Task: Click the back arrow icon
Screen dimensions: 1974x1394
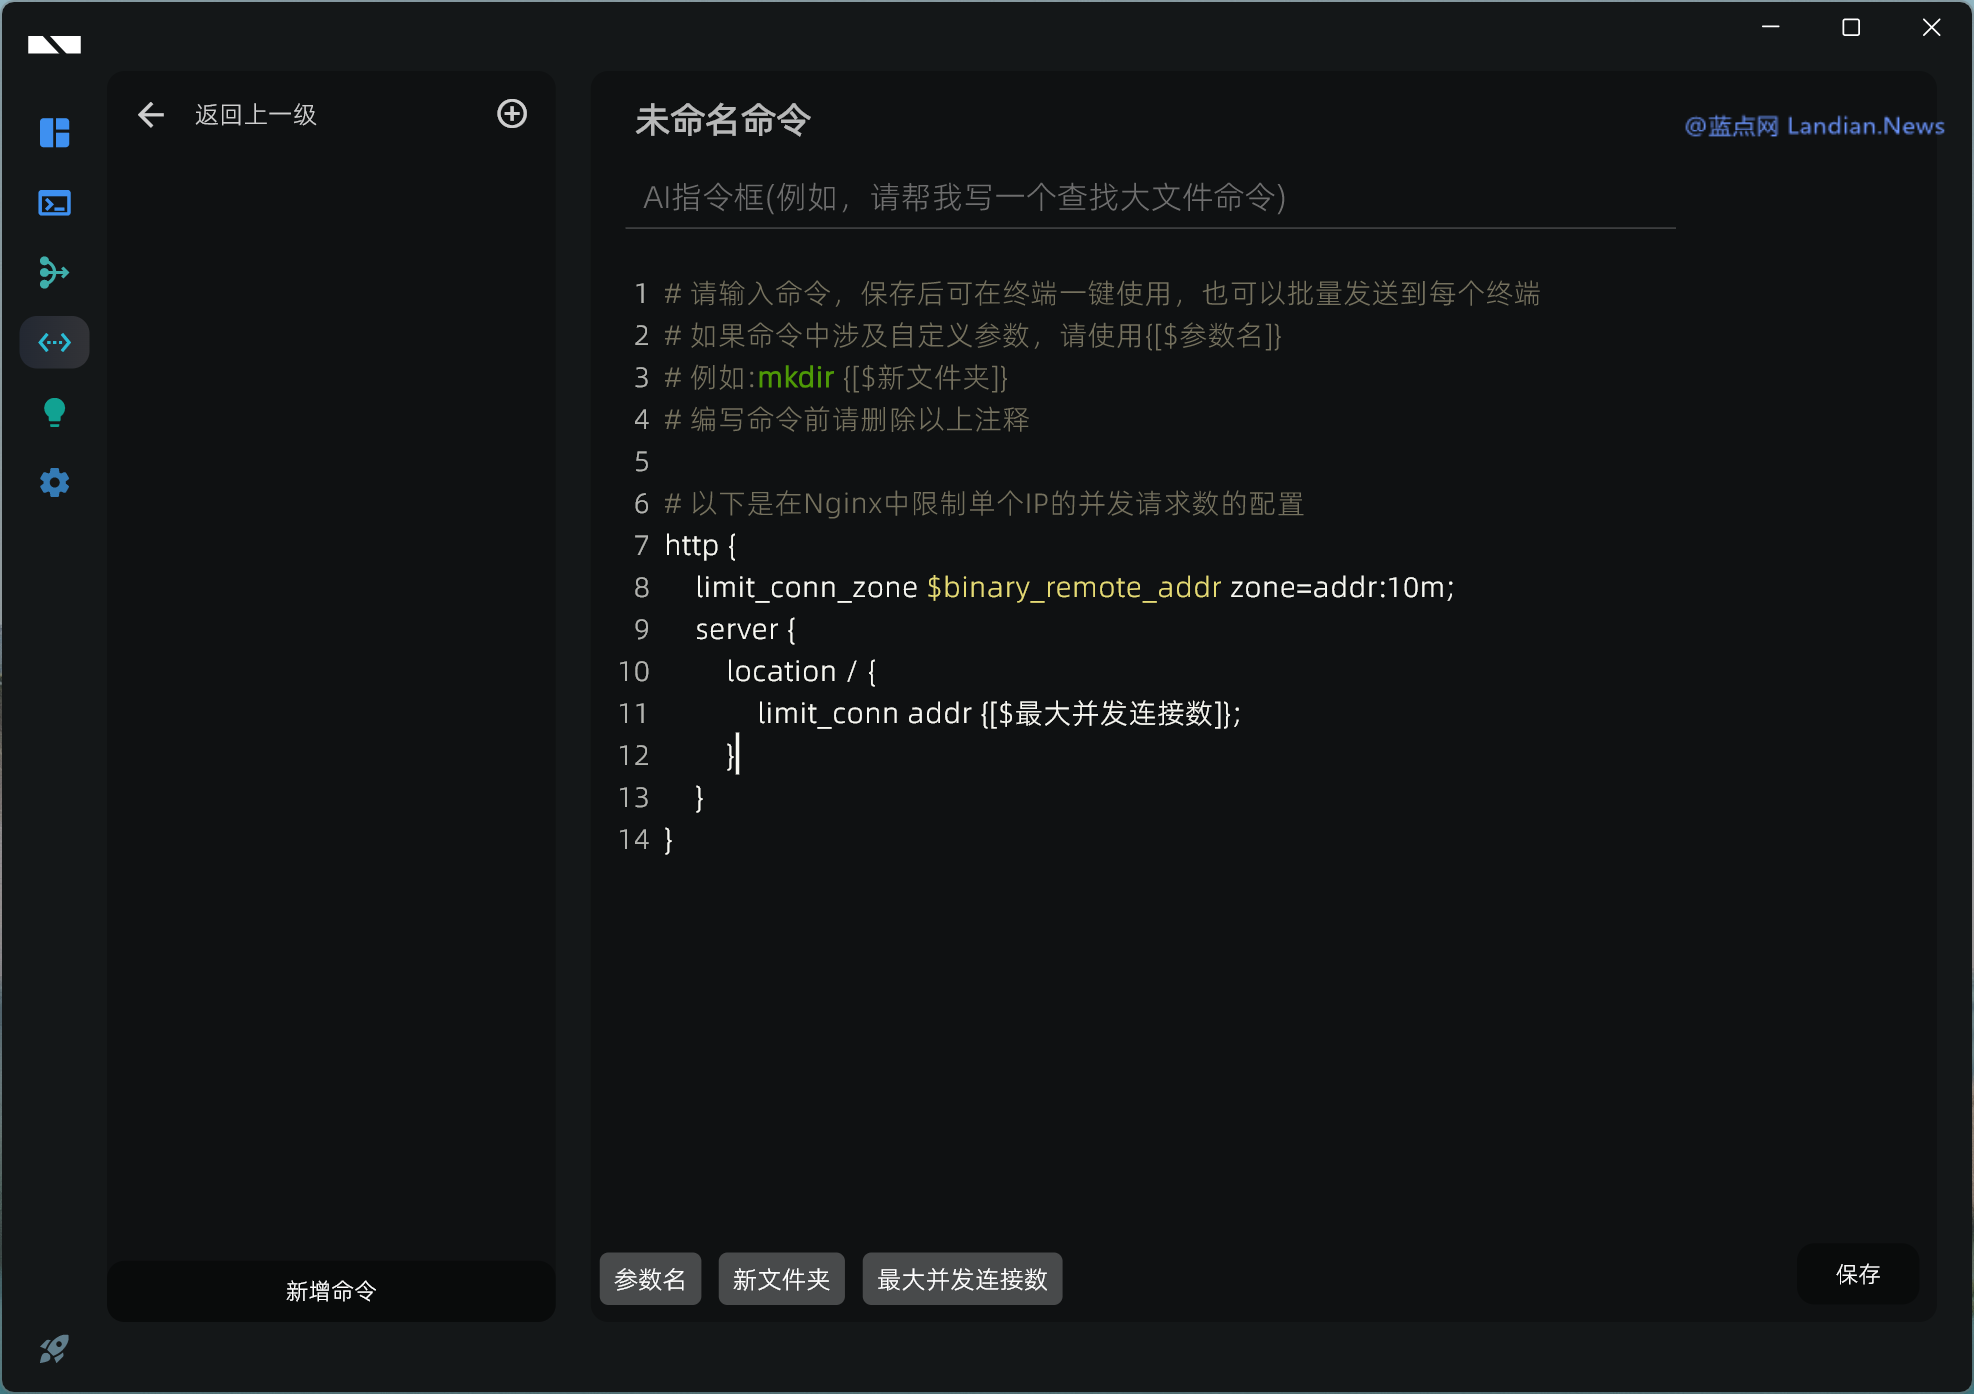Action: (151, 115)
